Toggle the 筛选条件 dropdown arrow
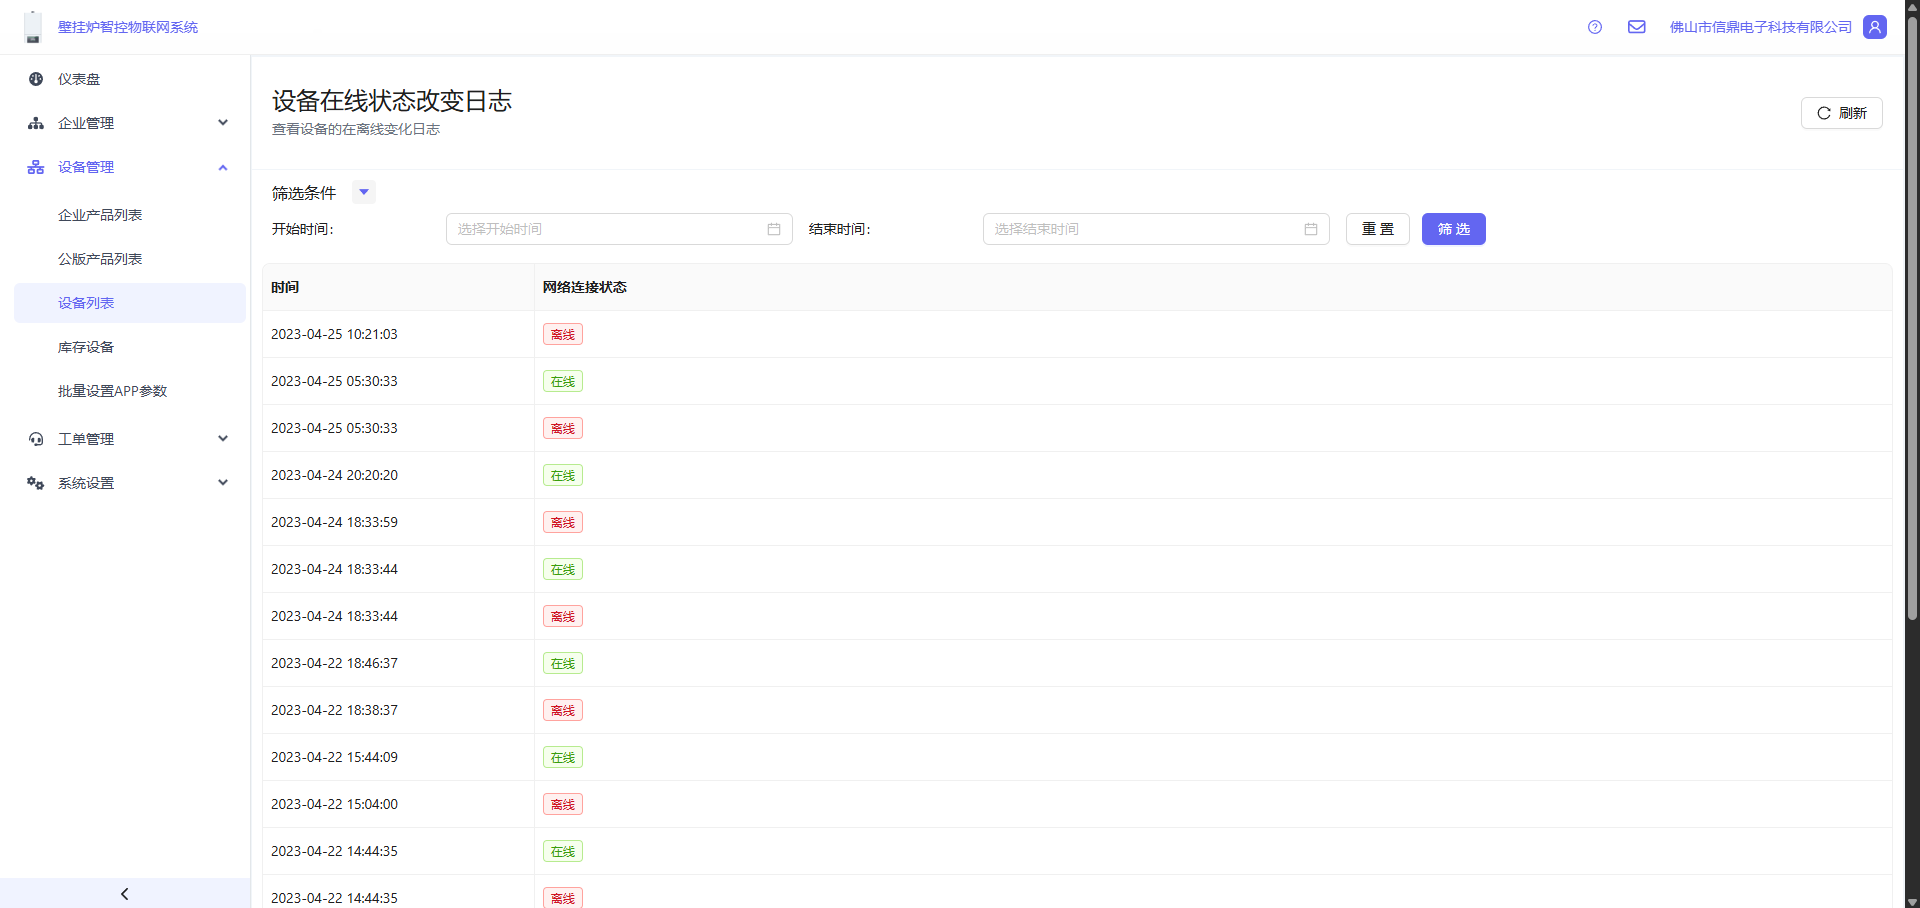This screenshot has width=1920, height=908. click(364, 192)
